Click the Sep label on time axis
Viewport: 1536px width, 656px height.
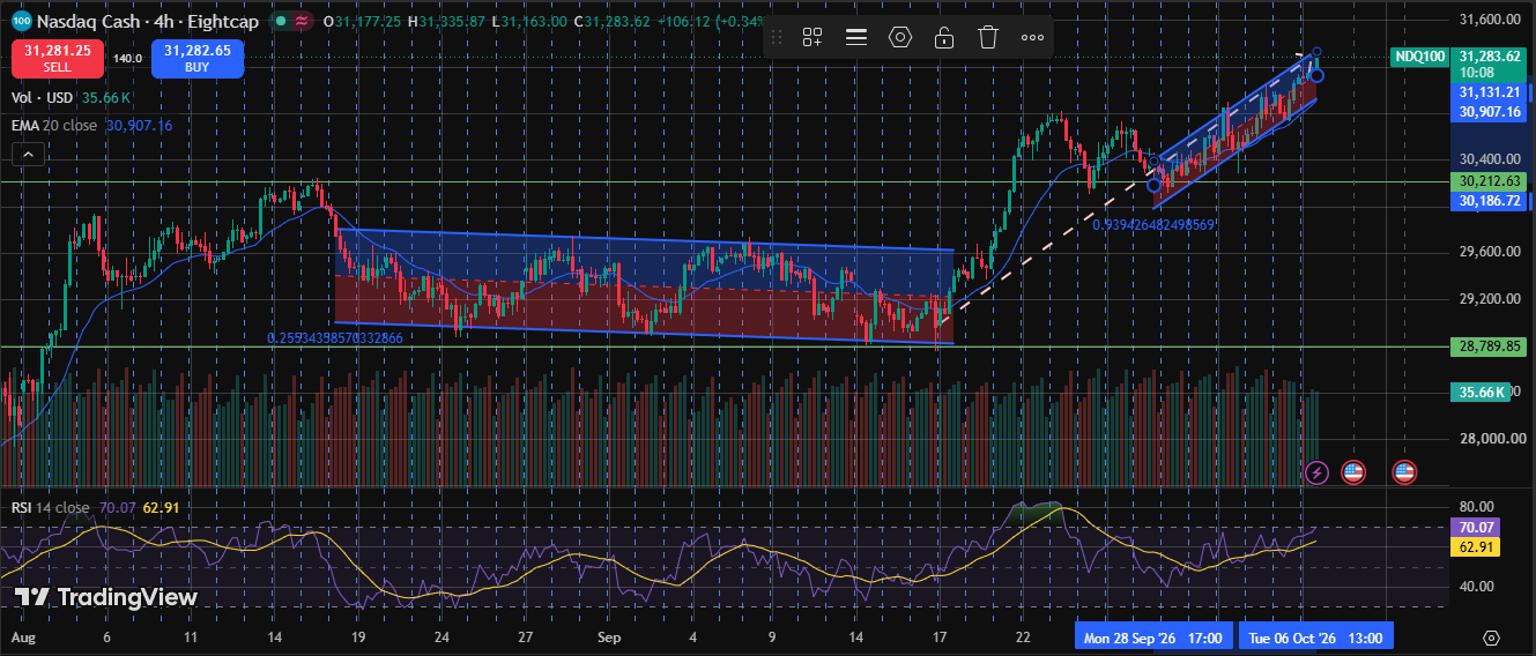[x=608, y=637]
